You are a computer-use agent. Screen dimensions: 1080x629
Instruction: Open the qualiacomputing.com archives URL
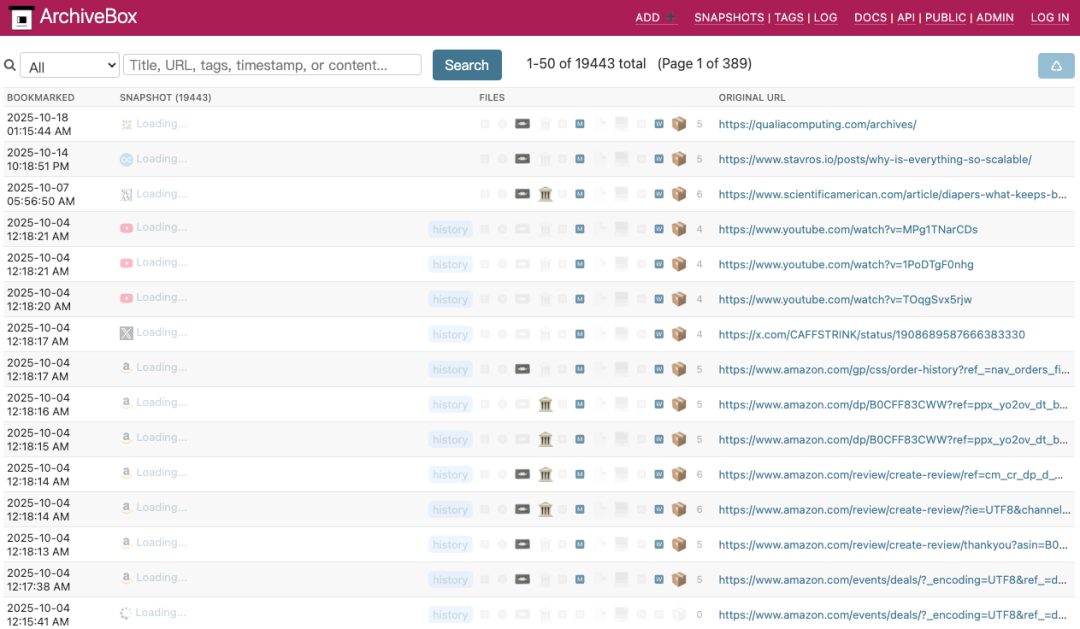click(x=817, y=125)
